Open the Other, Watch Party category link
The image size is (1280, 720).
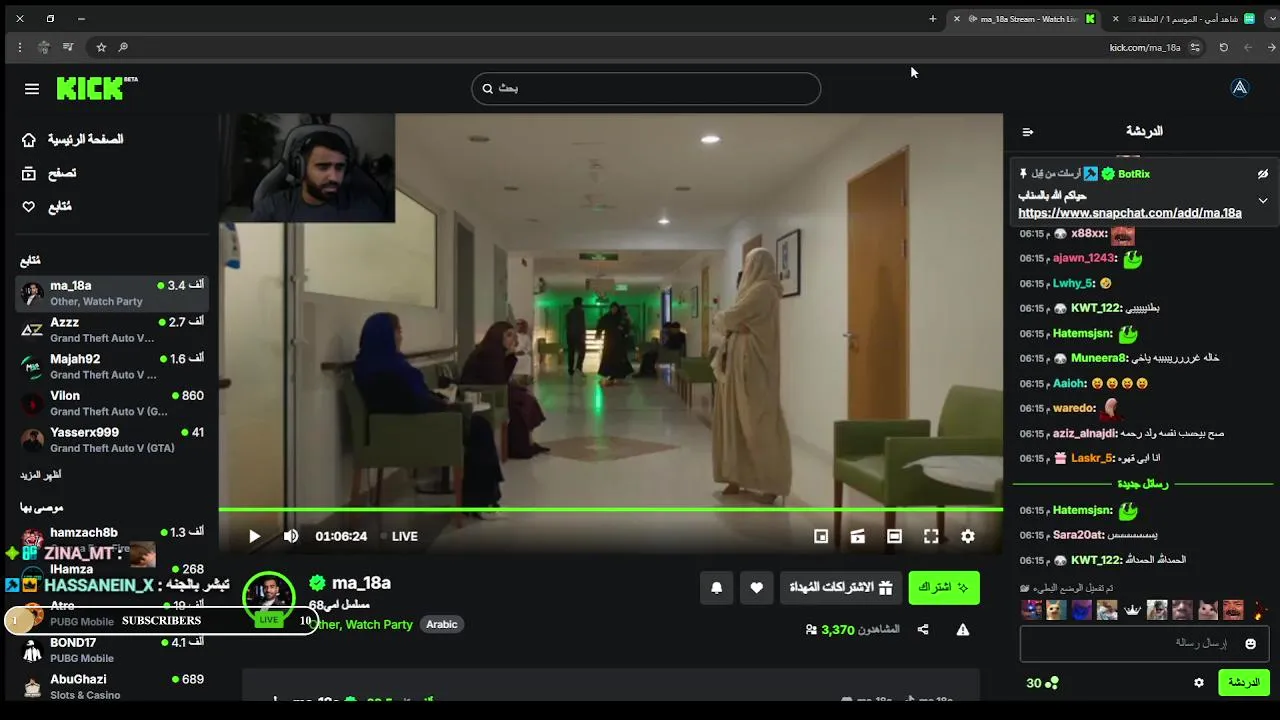(x=361, y=624)
